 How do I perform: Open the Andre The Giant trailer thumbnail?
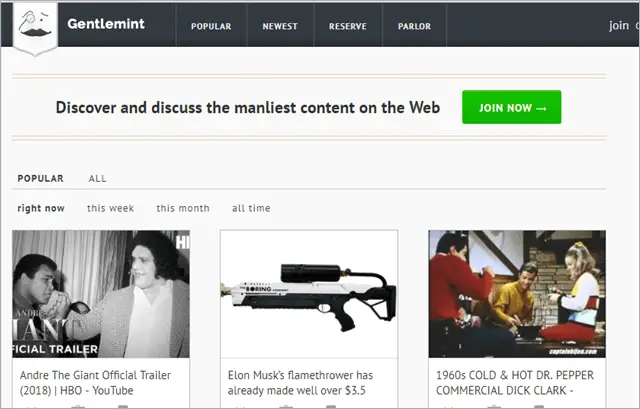[101, 294]
